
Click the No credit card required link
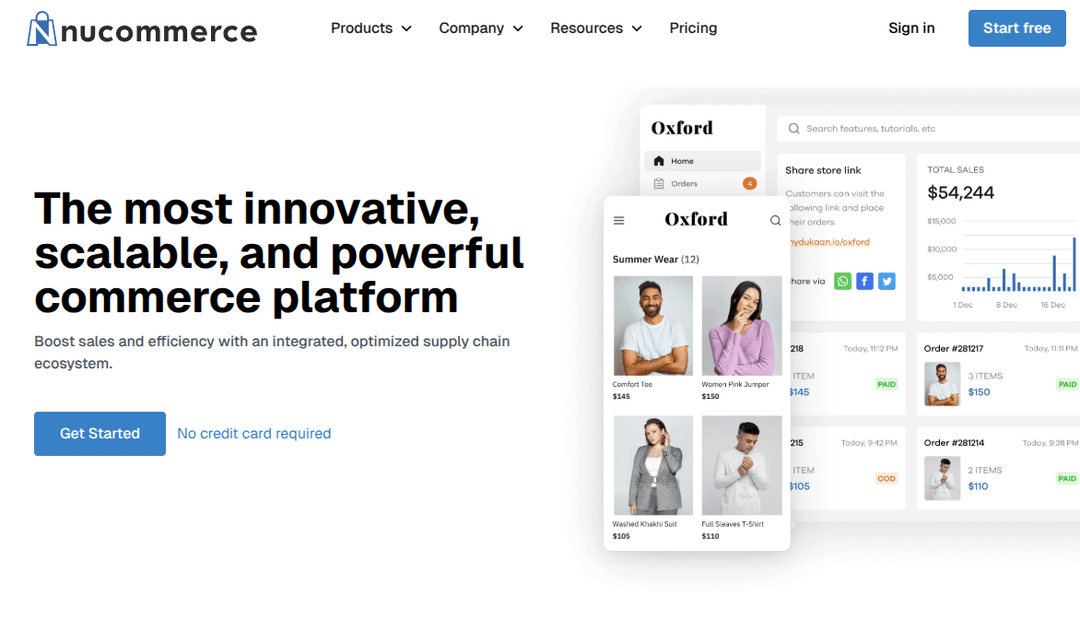(254, 433)
